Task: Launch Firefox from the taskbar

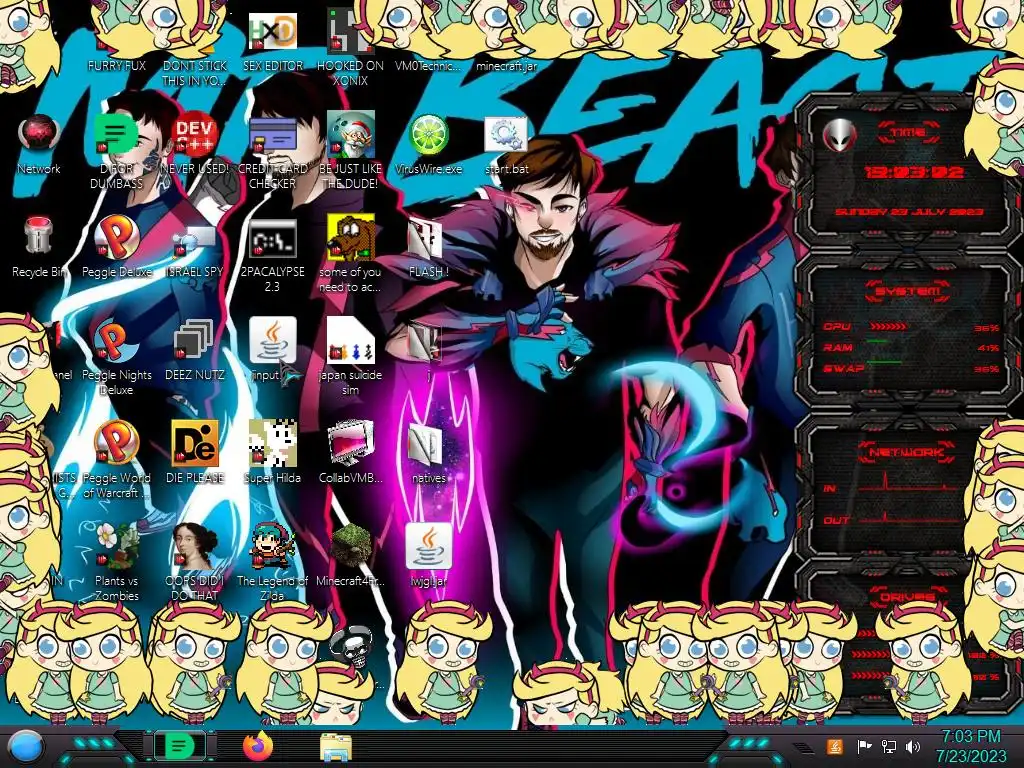Action: coord(258,746)
